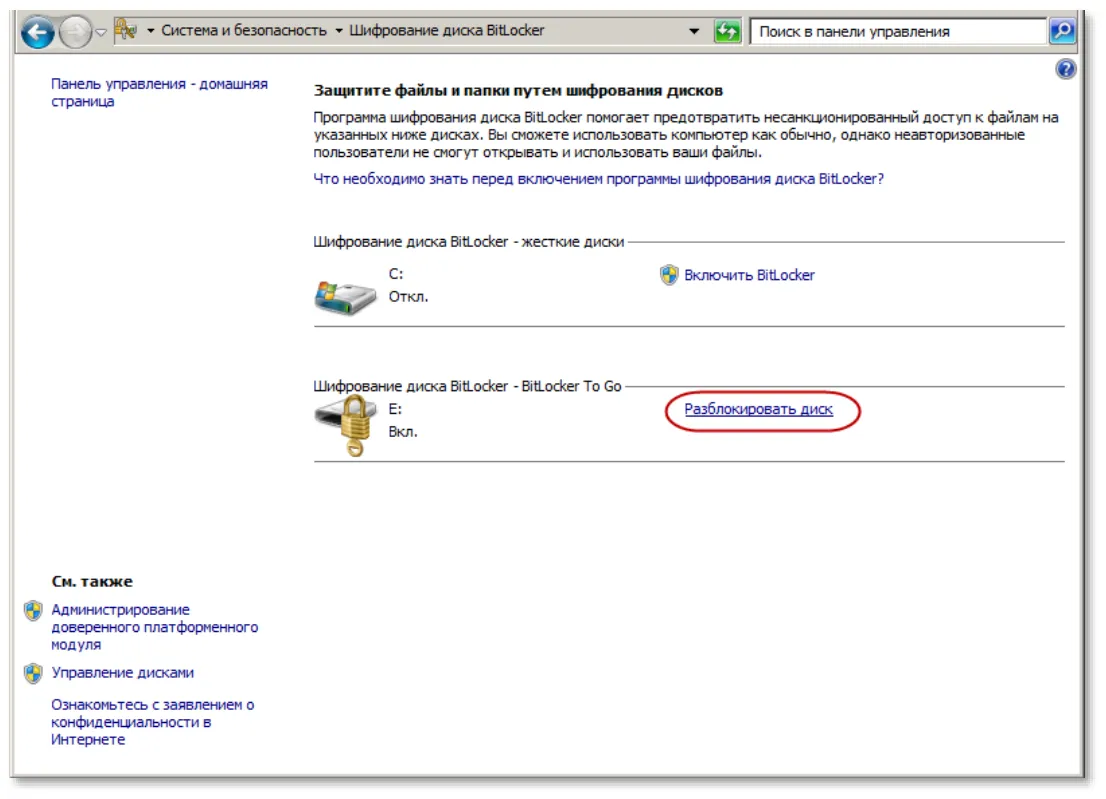Click the Control Panel icon in address bar
This screenshot has height=799, width=1106.
tap(126, 30)
